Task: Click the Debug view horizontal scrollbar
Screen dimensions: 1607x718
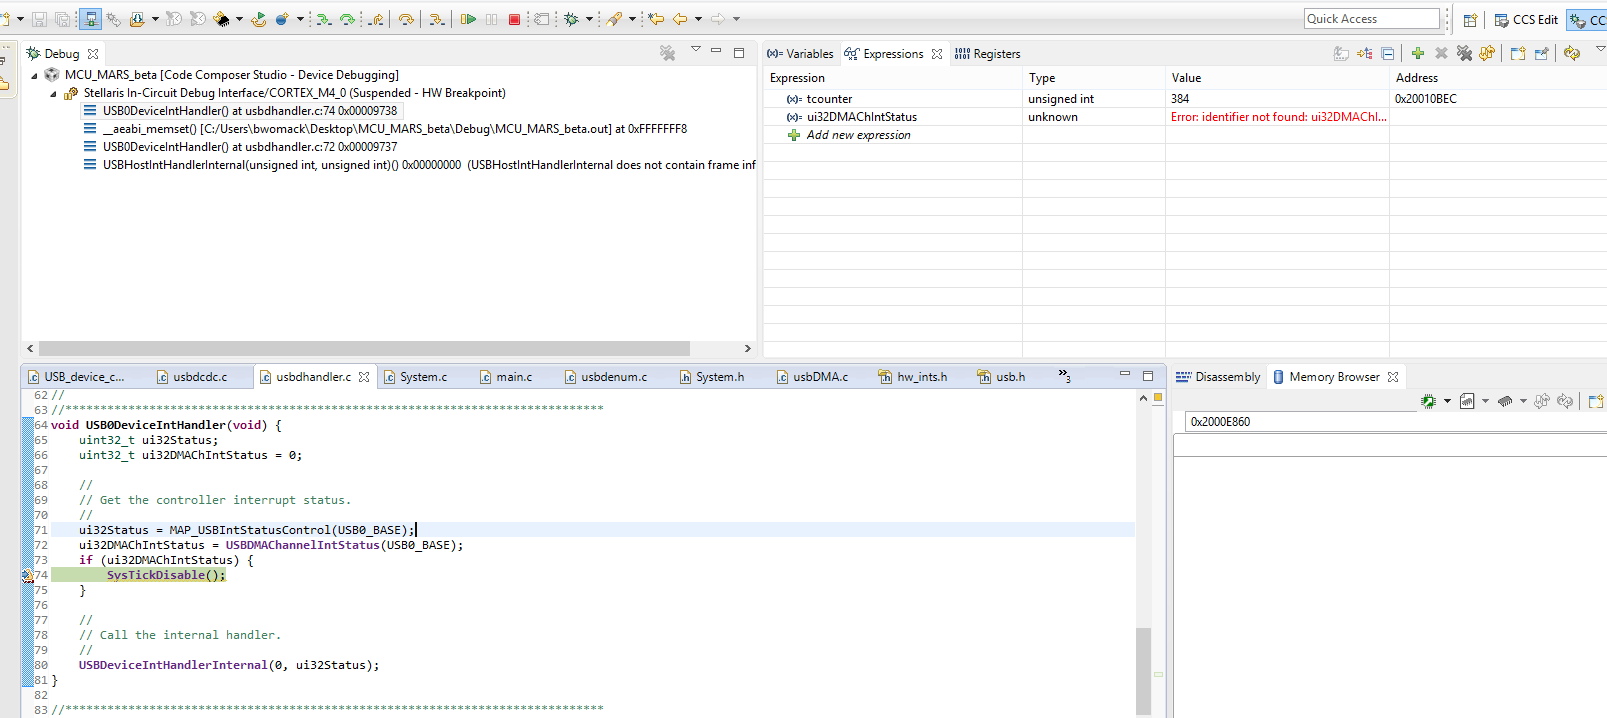Action: point(363,348)
